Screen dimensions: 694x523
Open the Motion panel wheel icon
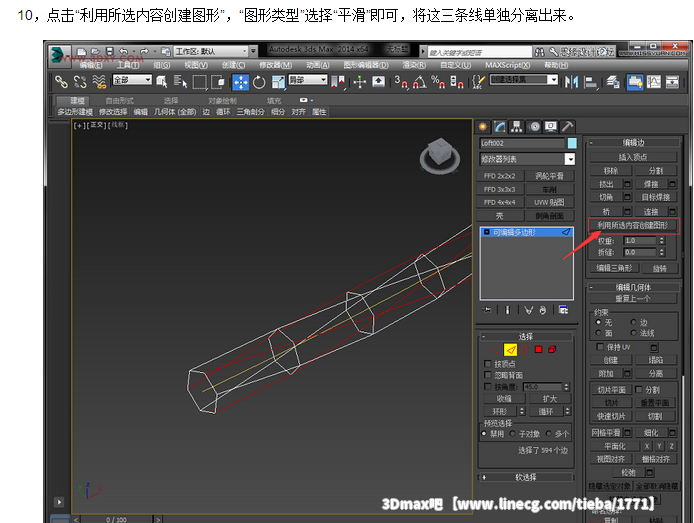(x=535, y=127)
